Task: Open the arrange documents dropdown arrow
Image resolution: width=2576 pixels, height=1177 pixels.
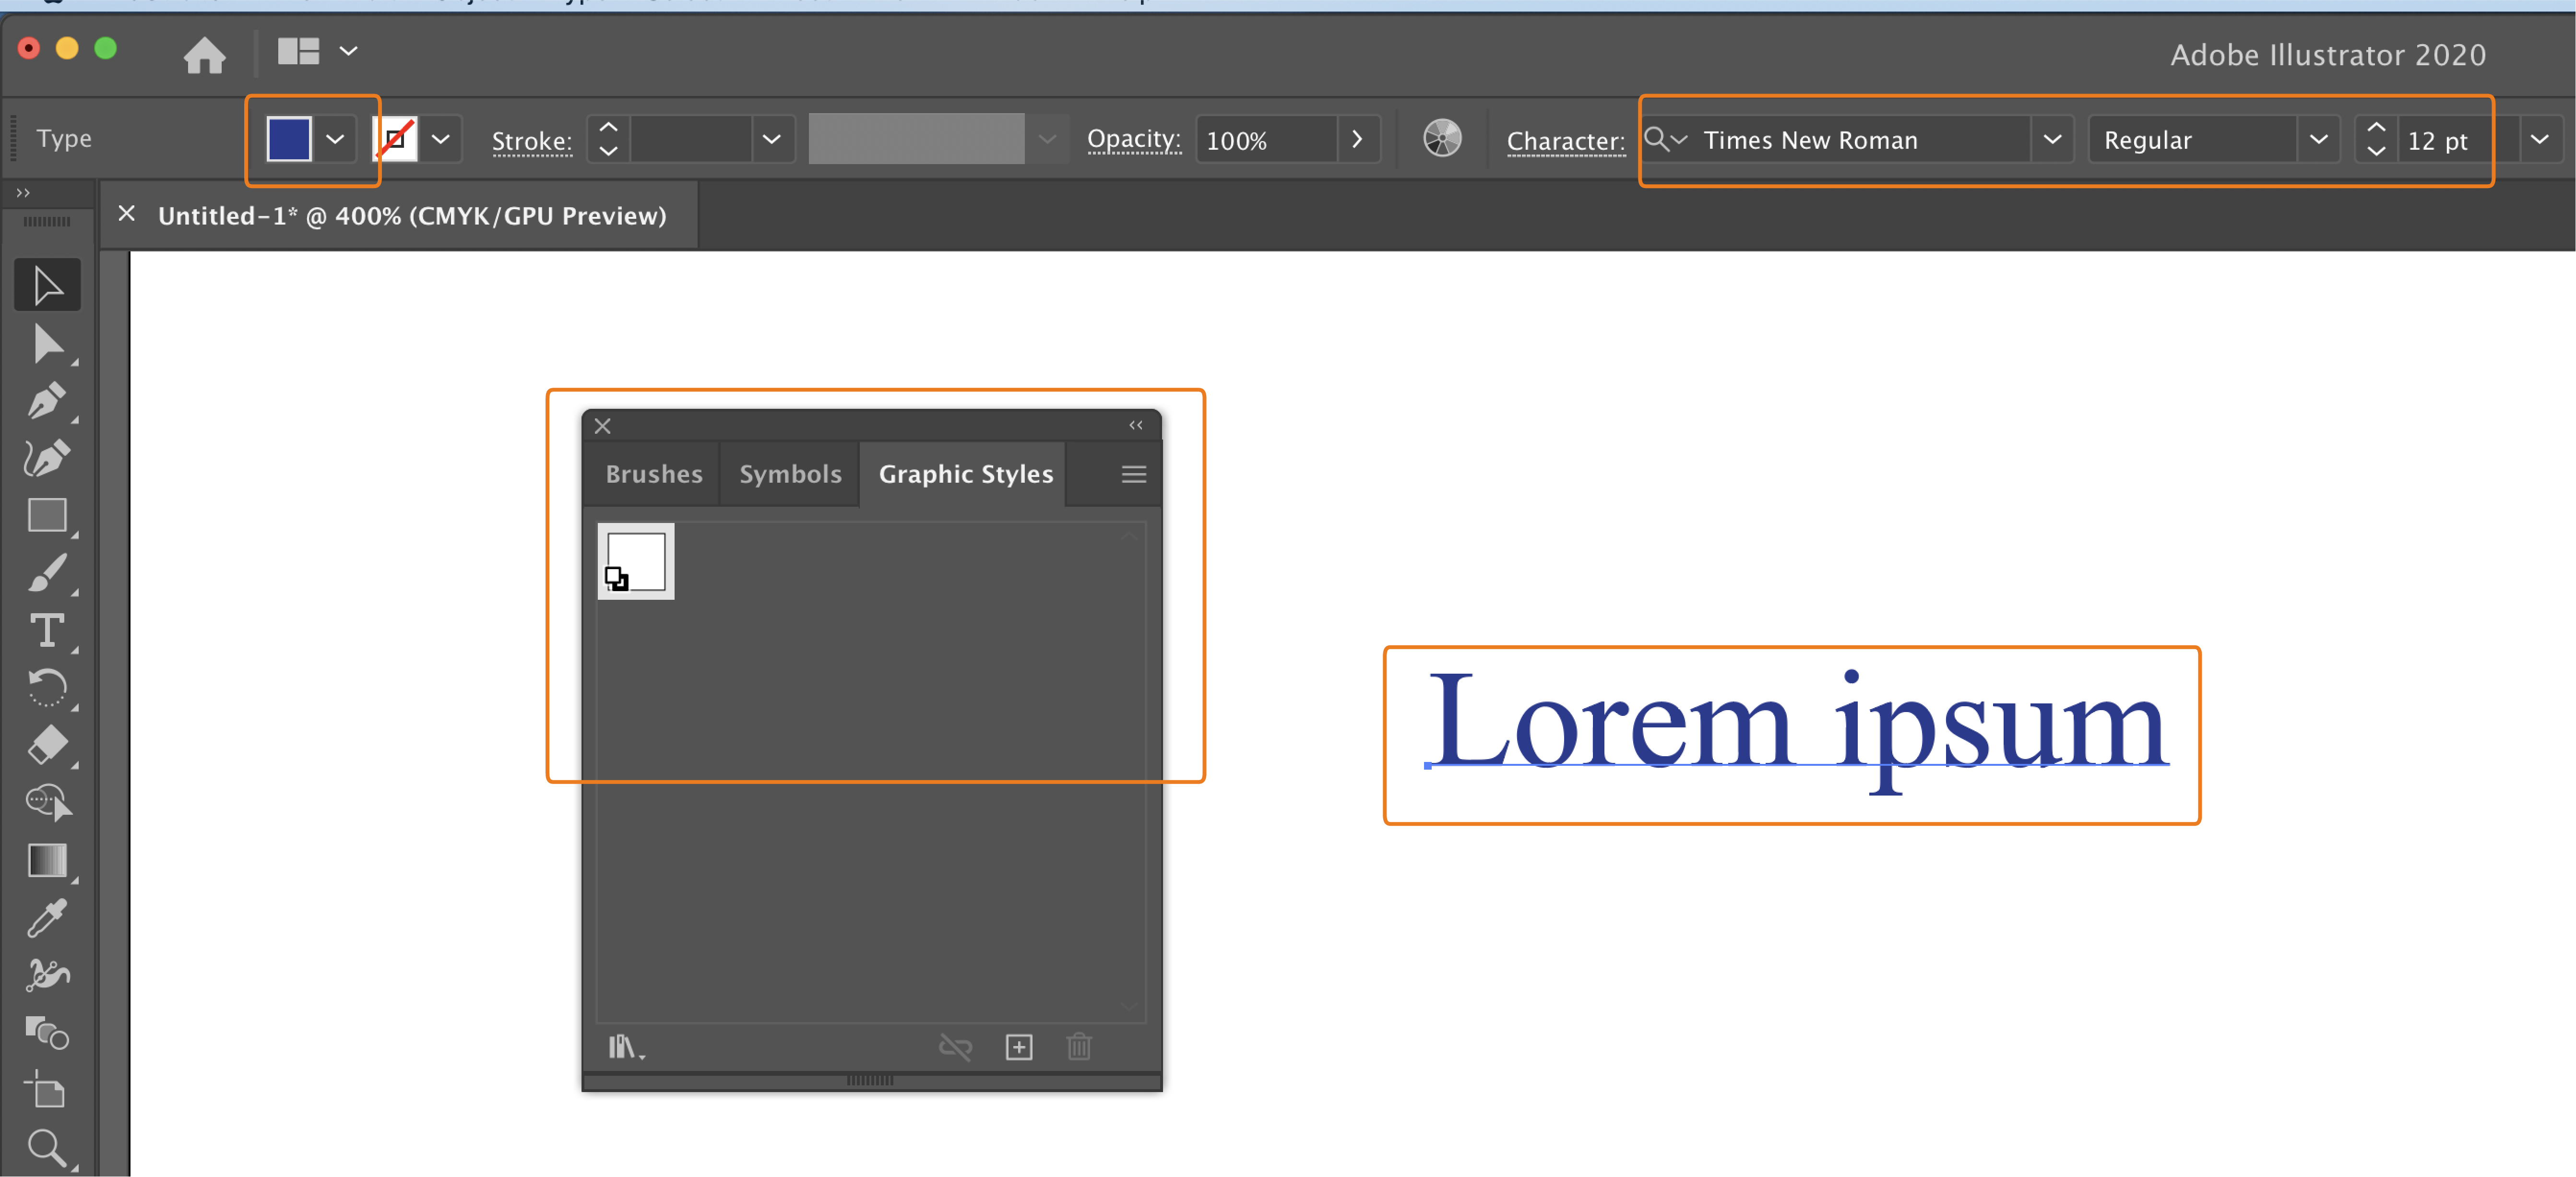Action: point(348,51)
